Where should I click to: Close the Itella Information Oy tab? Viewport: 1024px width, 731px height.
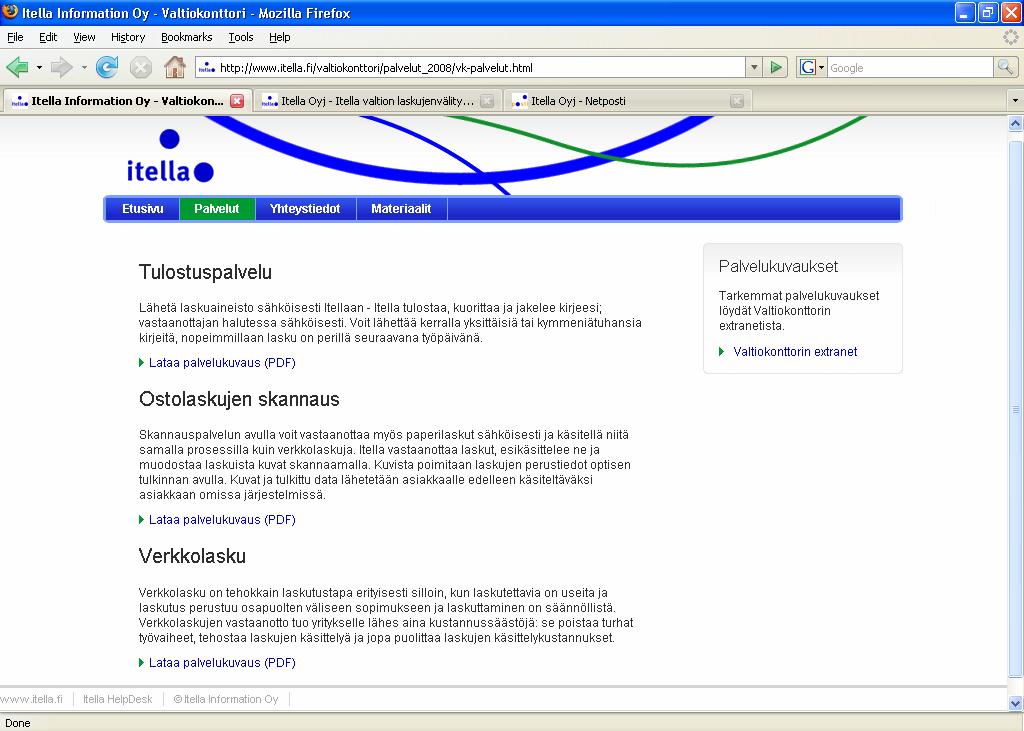coord(237,101)
